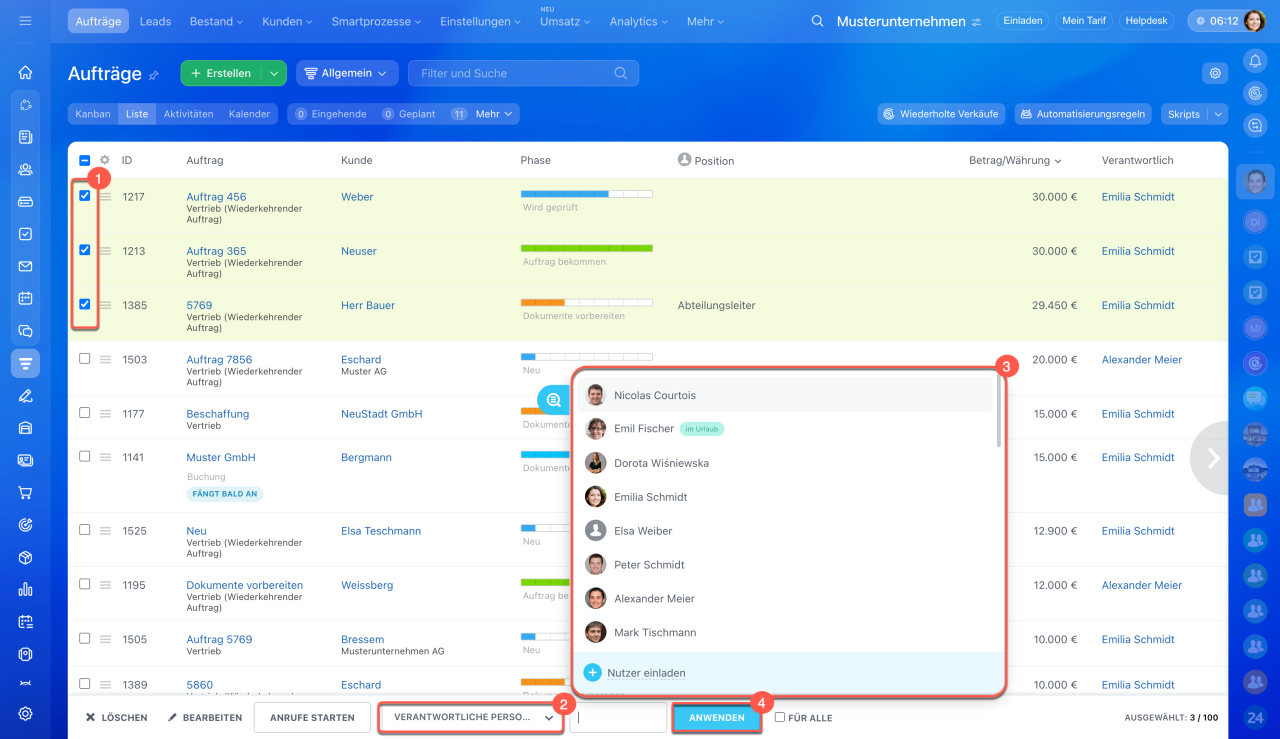Open list settings gear beside Skripts

pyautogui.click(x=1215, y=73)
